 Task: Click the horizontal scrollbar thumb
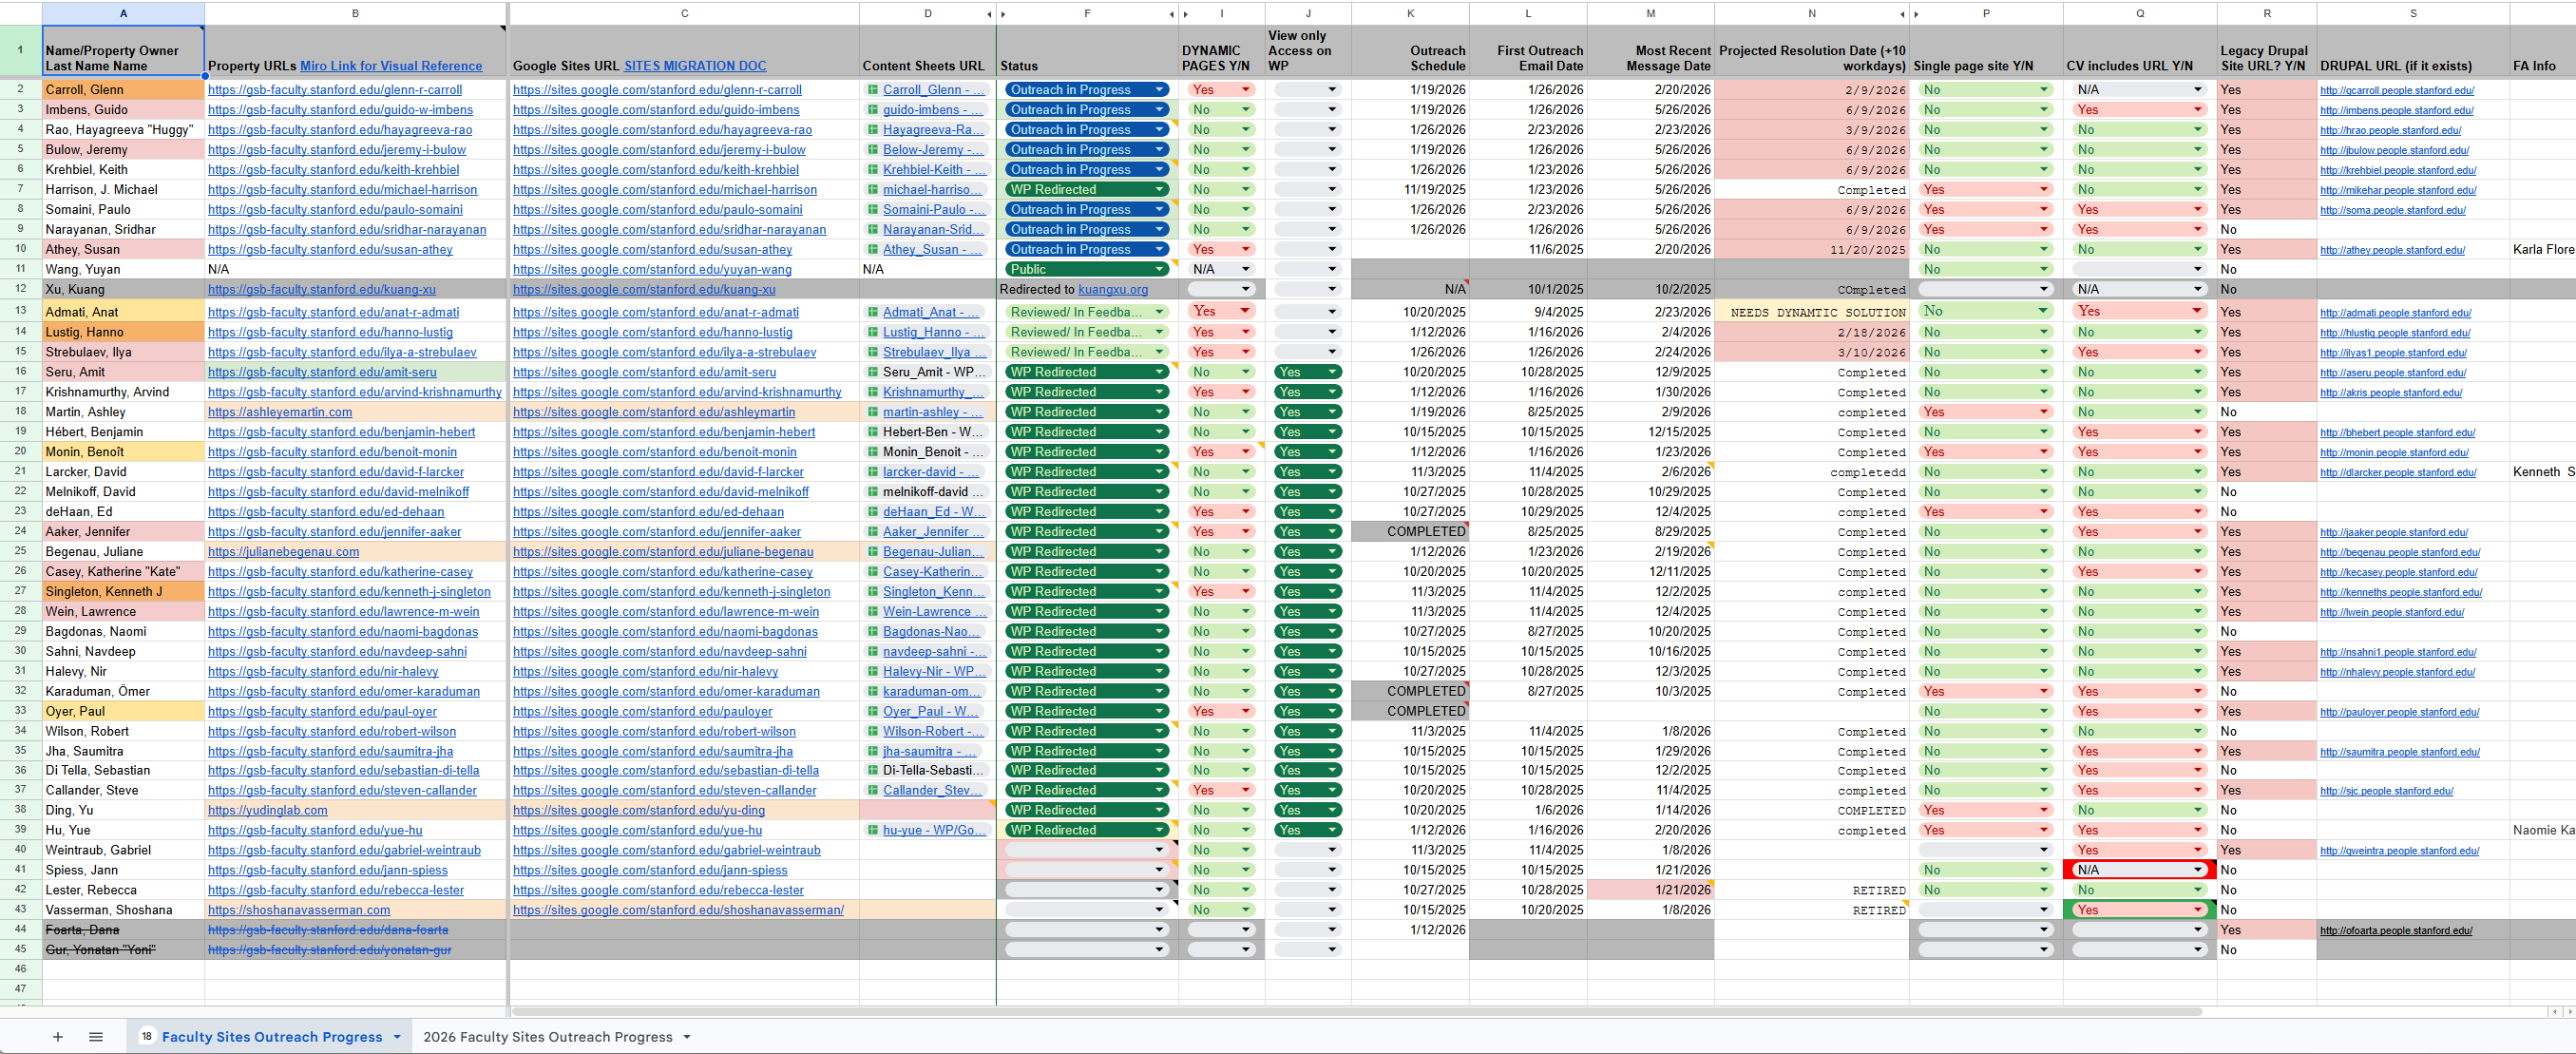click(1356, 1012)
